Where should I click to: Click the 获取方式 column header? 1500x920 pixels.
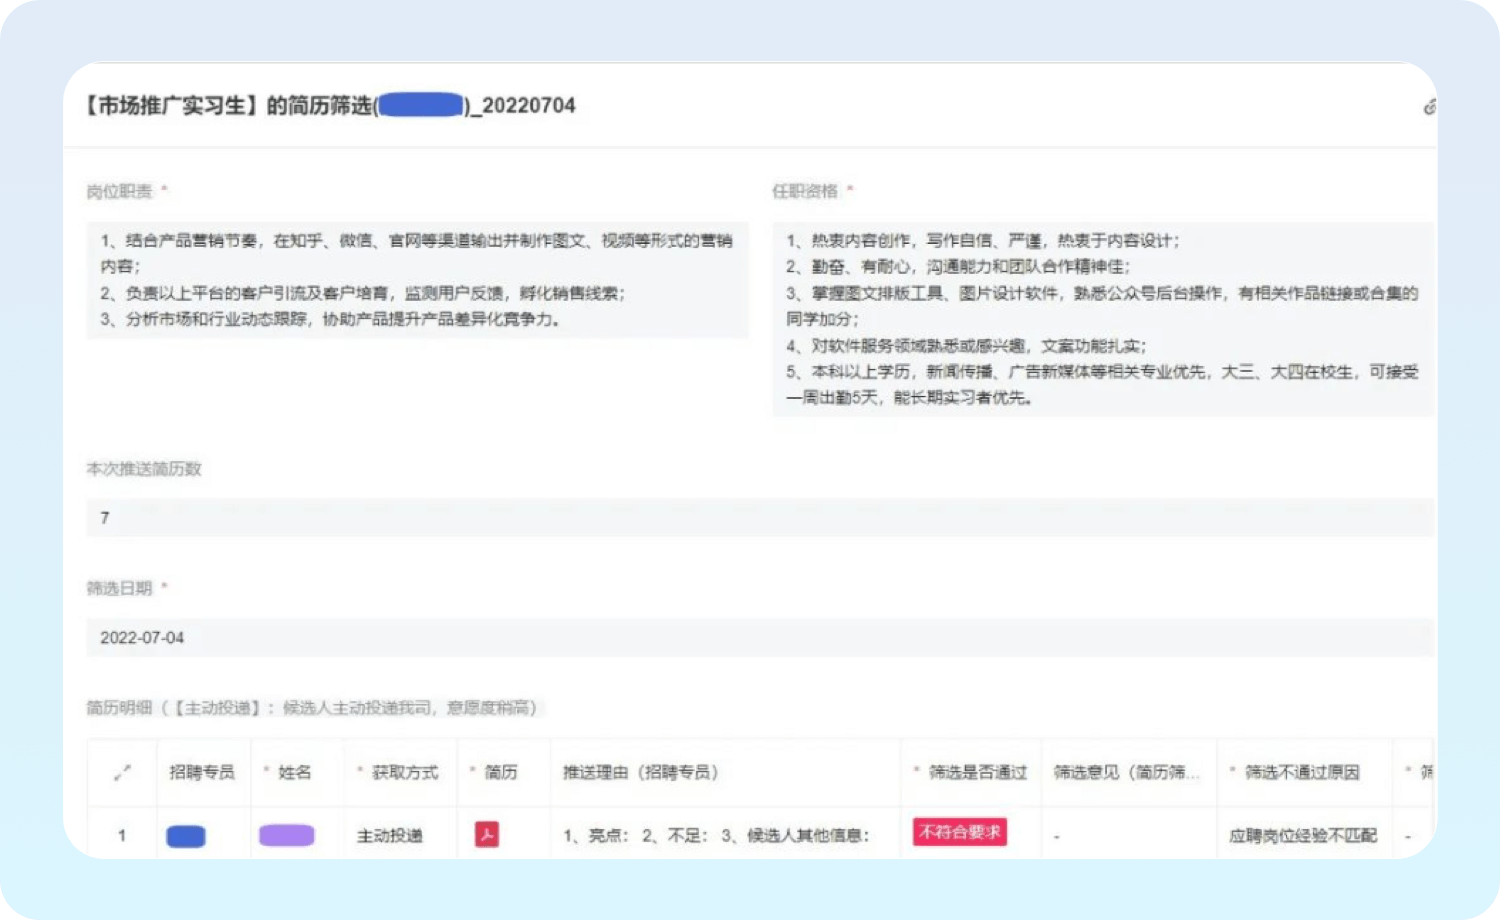click(x=405, y=772)
